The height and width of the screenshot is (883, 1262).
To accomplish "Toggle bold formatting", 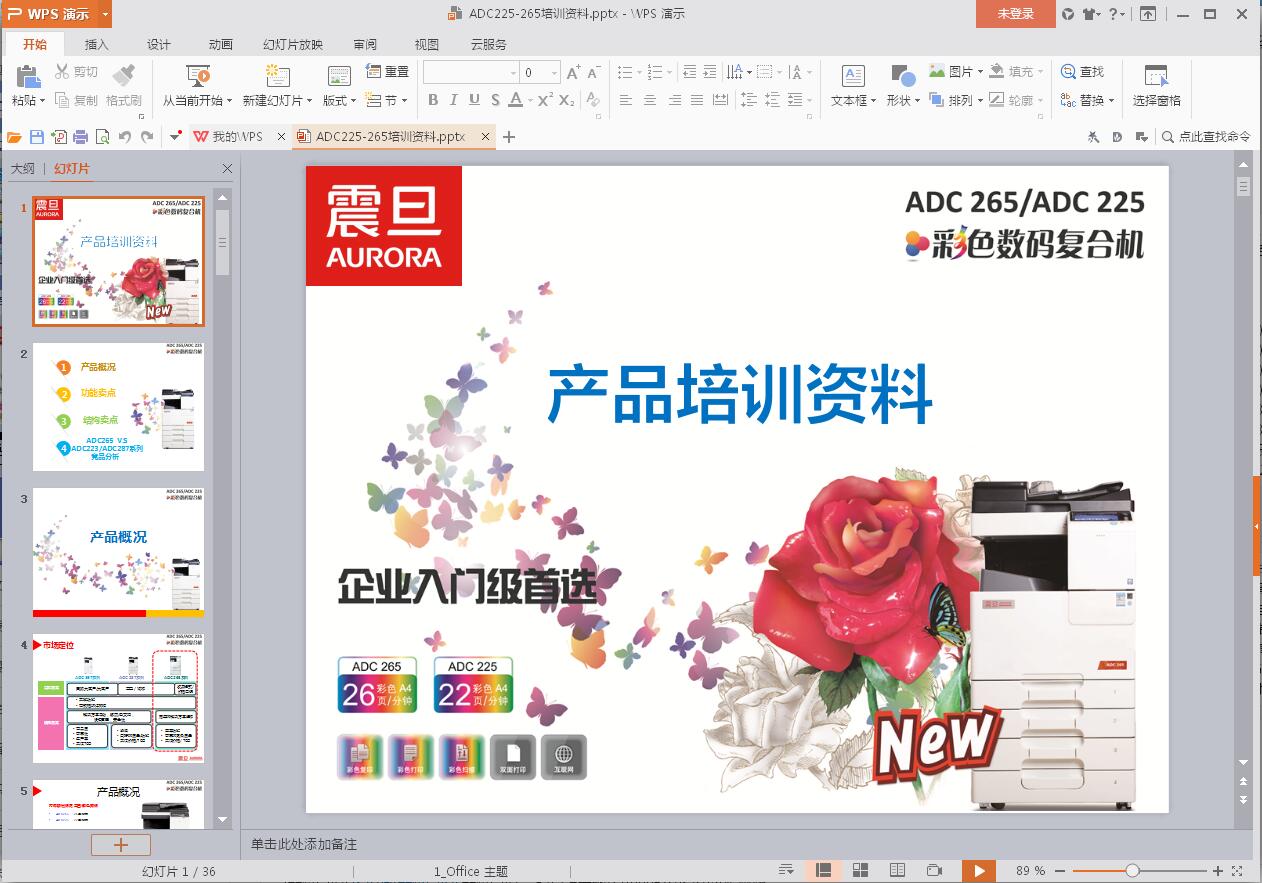I will tap(433, 100).
